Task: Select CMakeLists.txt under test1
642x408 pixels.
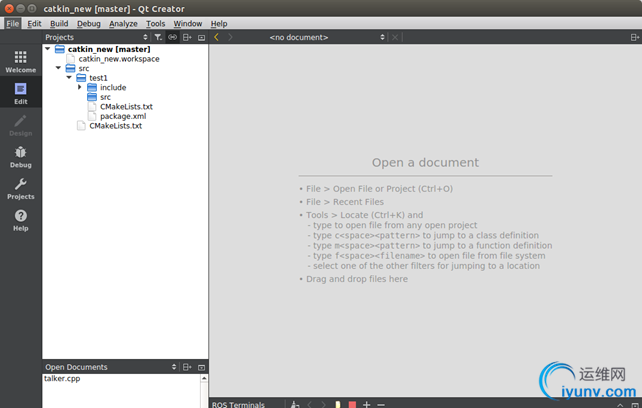Action: (126, 107)
